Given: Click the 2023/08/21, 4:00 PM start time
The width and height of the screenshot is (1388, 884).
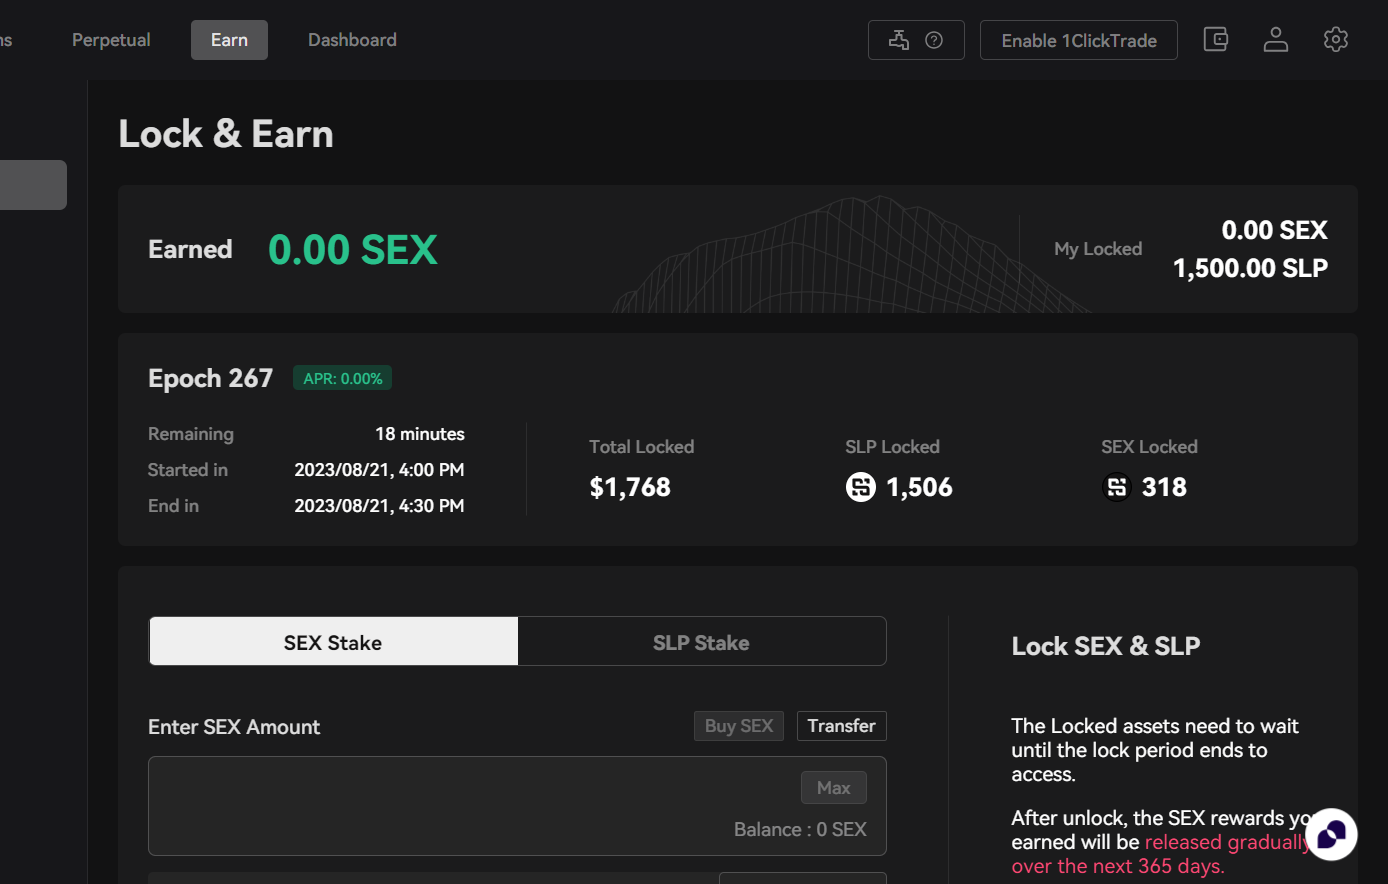Looking at the screenshot, I should point(379,470).
